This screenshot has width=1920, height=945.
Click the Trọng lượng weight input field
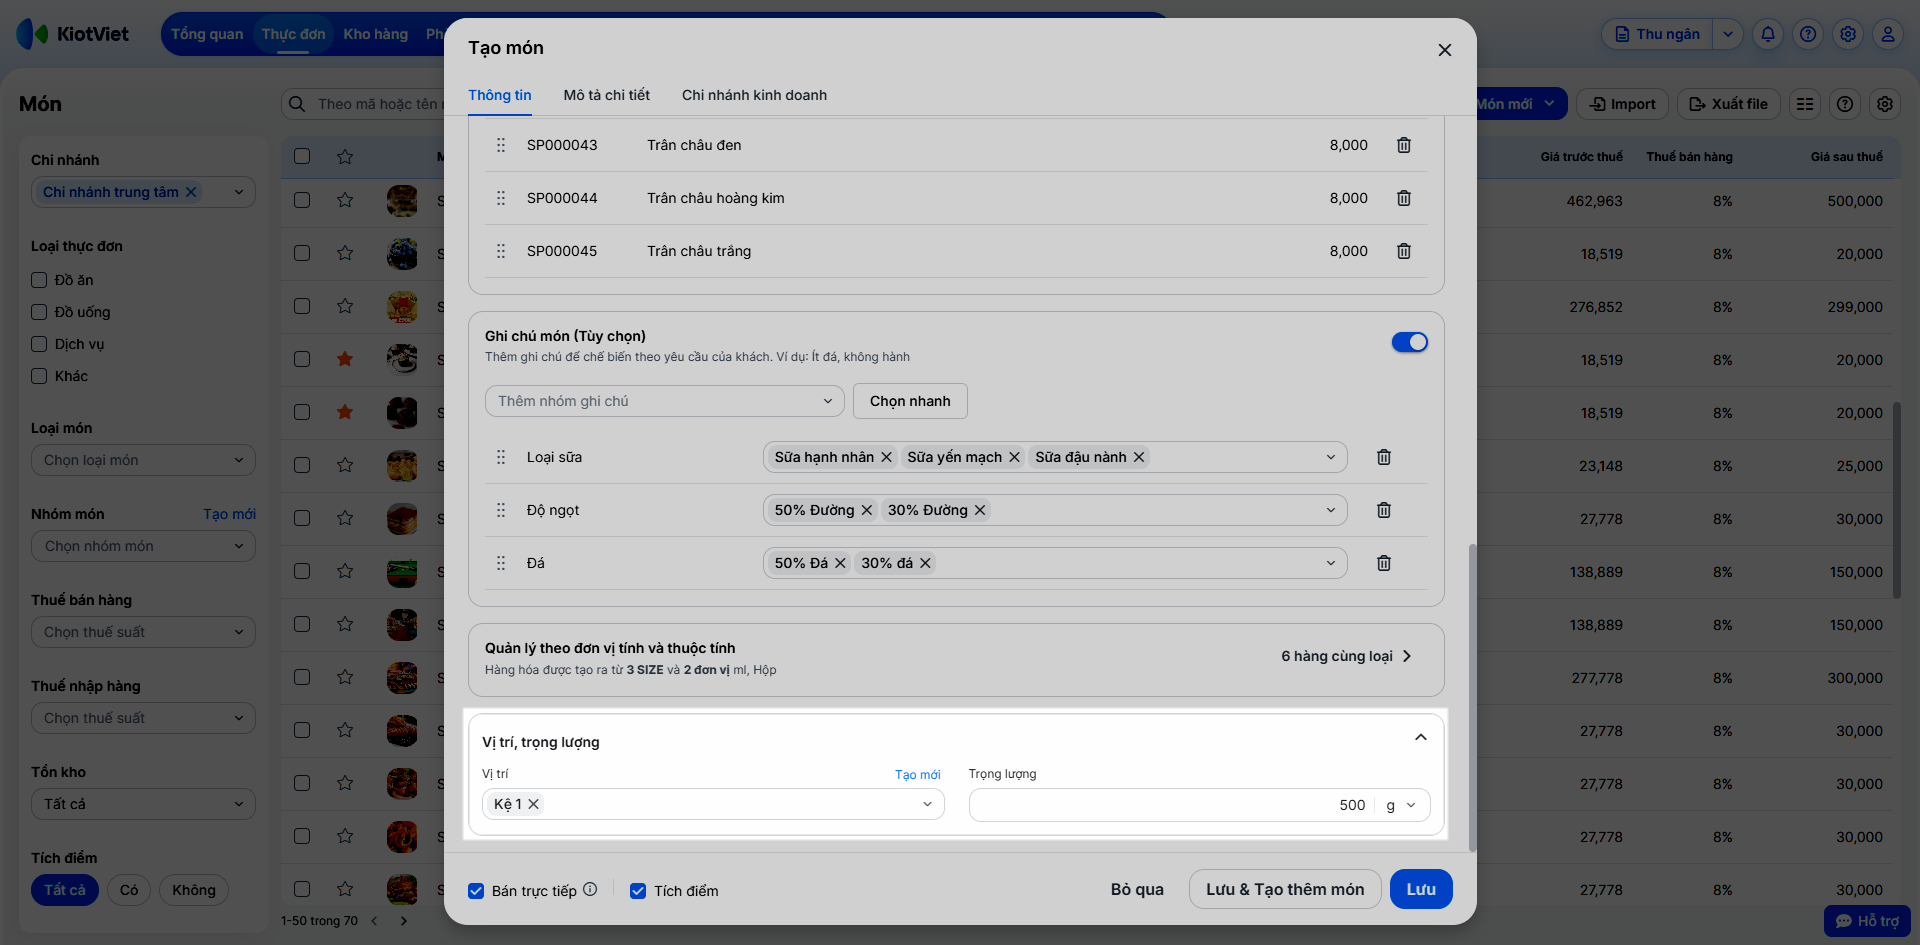click(1173, 805)
